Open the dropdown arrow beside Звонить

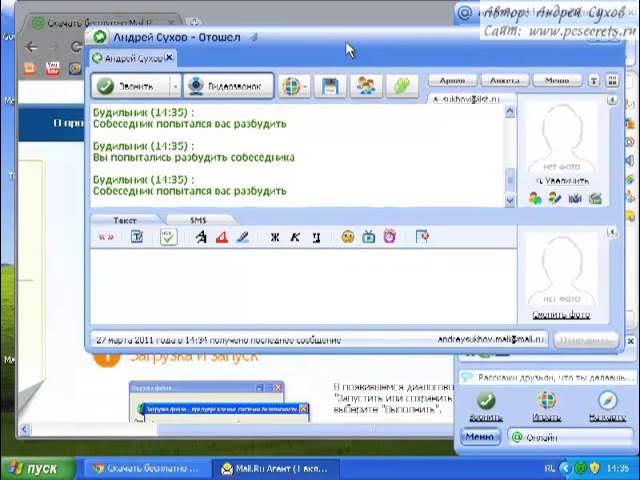[176, 86]
